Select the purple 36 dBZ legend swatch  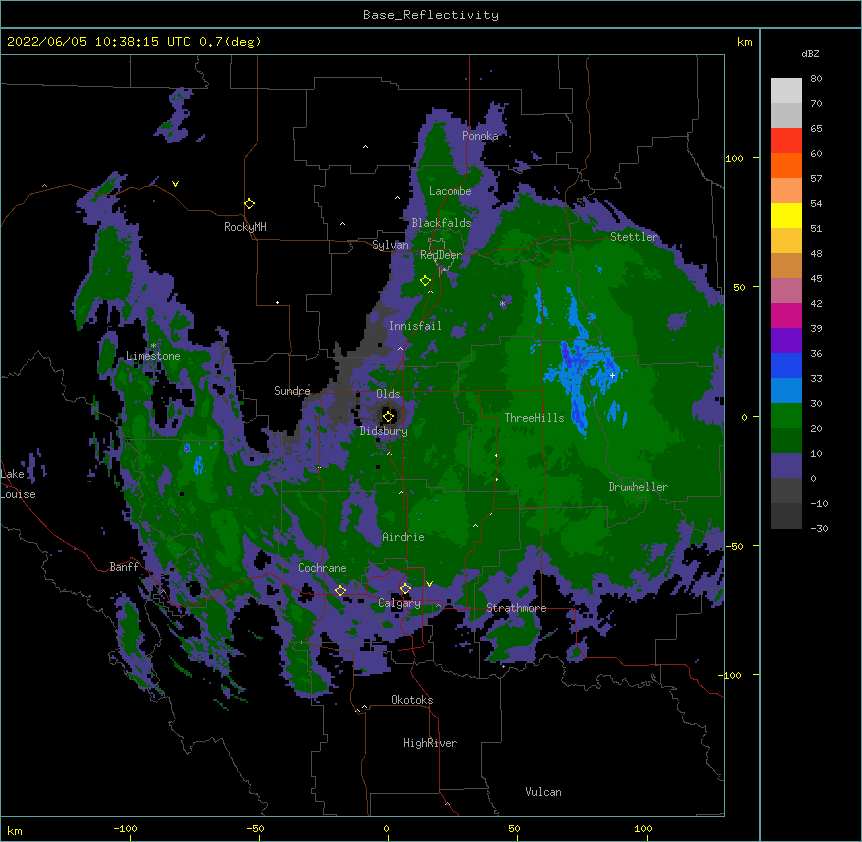point(786,341)
